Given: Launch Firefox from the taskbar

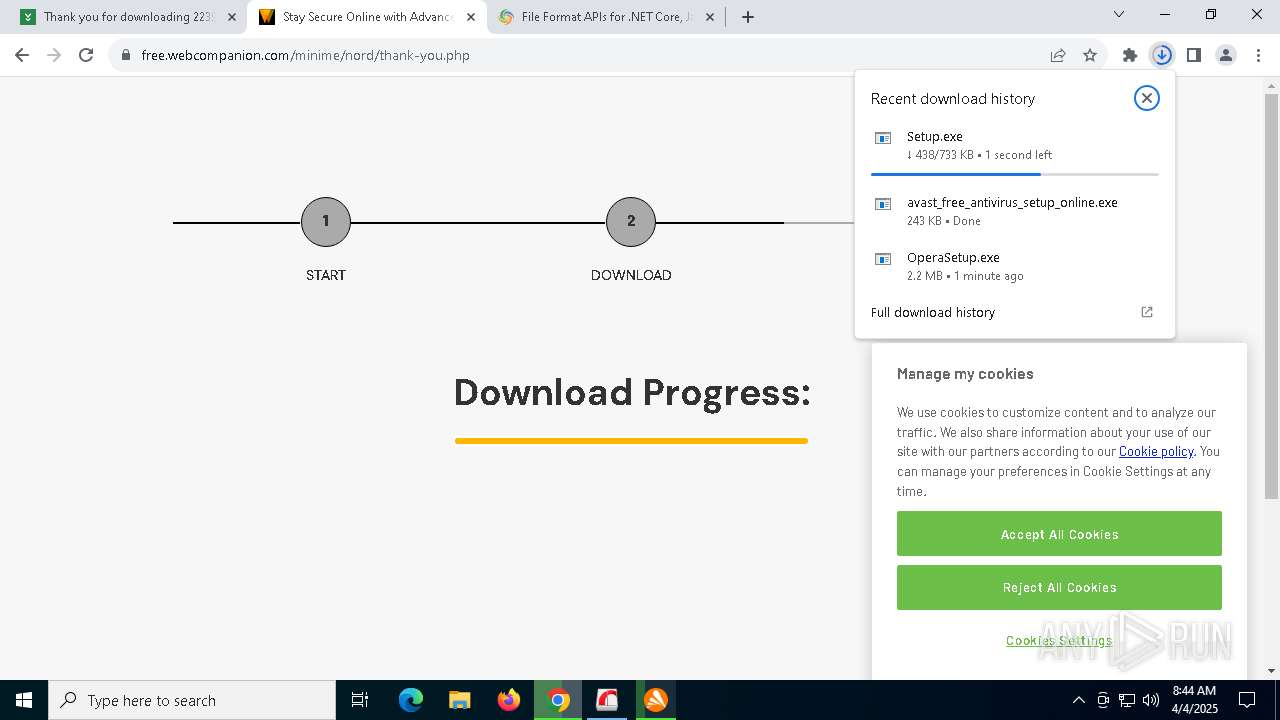Looking at the screenshot, I should click(509, 700).
